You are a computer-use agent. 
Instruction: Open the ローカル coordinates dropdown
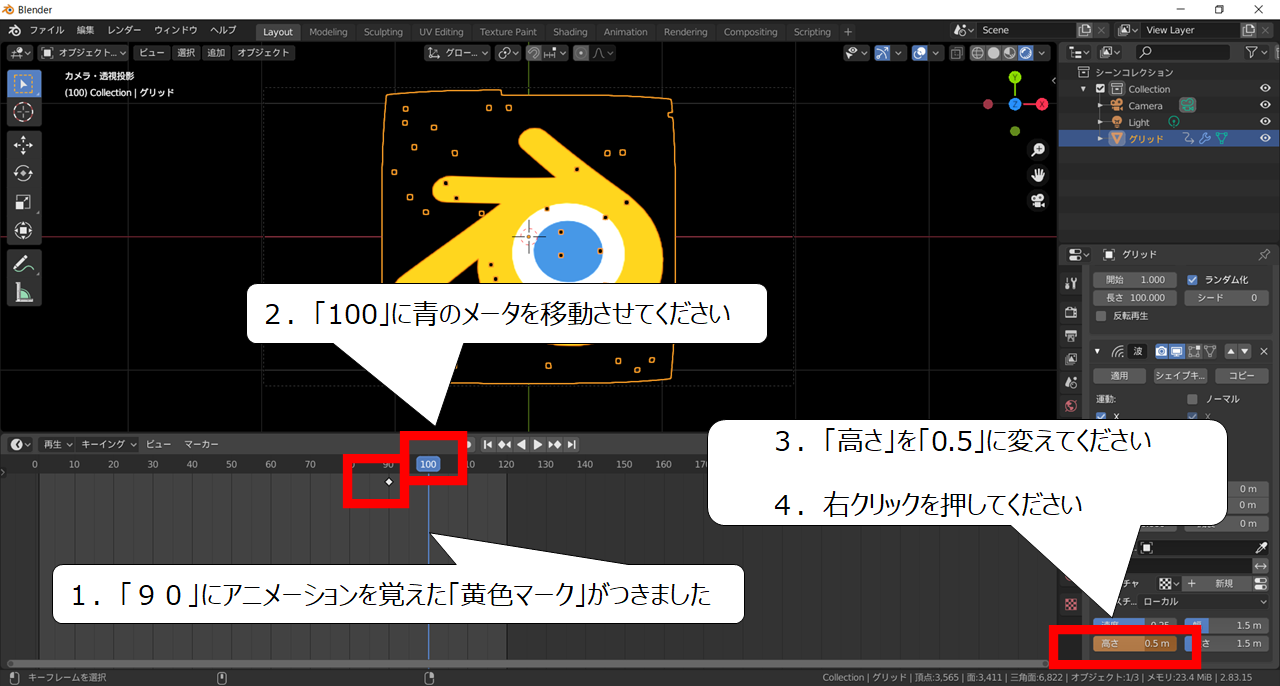click(x=1205, y=602)
